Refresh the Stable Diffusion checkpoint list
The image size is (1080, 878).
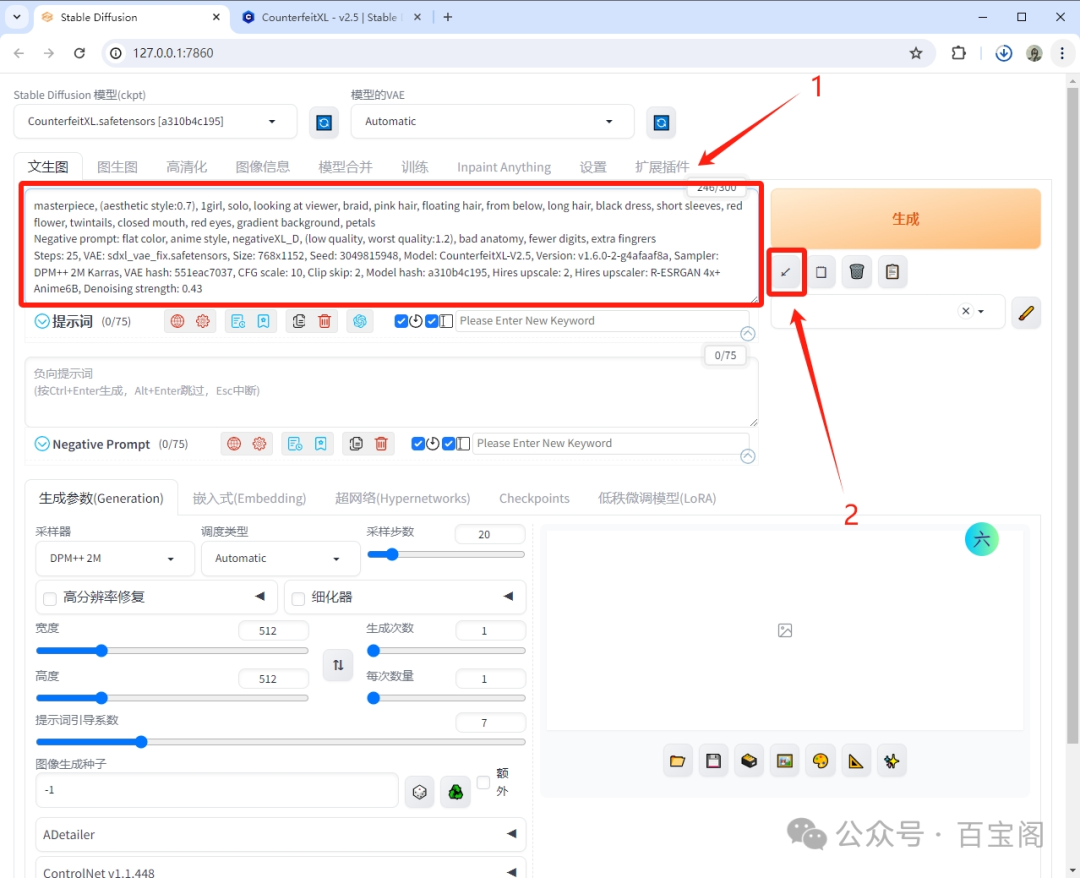tap(324, 123)
